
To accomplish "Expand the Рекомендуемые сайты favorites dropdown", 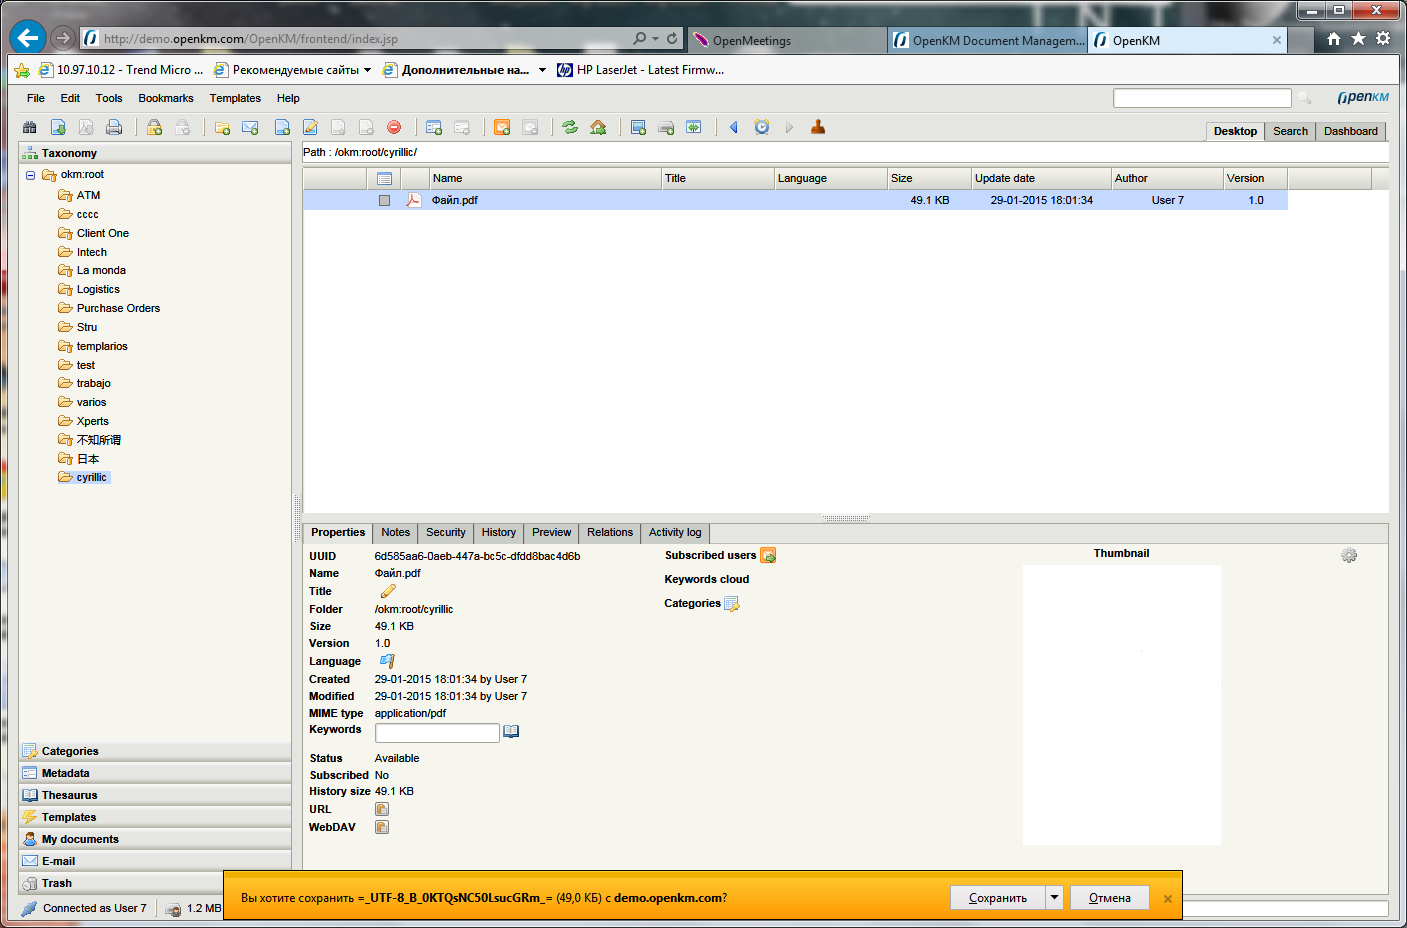I will pyautogui.click(x=368, y=70).
